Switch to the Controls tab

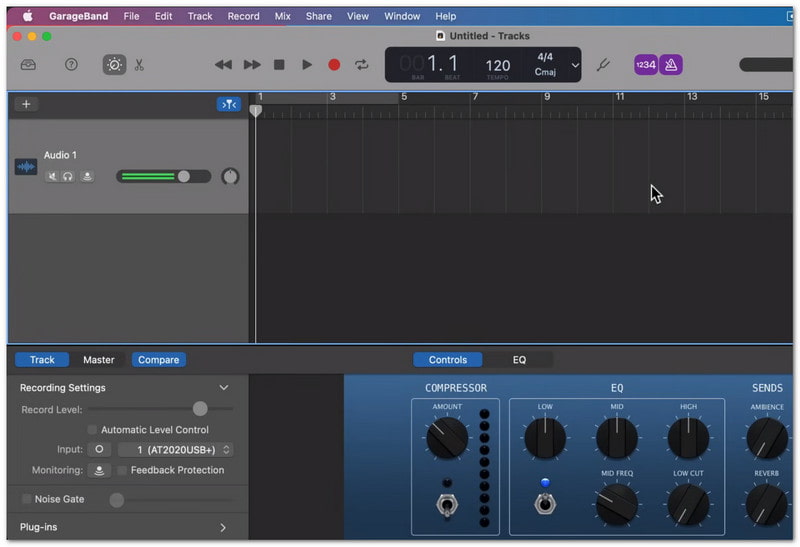click(x=447, y=360)
